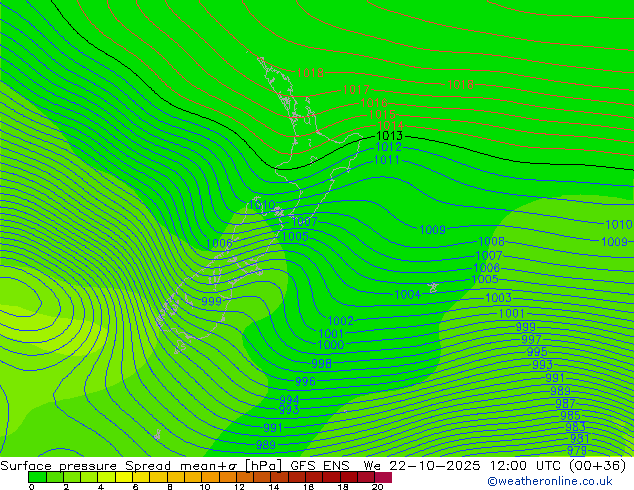Select the magenta legend swatch past 20
634x490 pixels.
click(383, 477)
